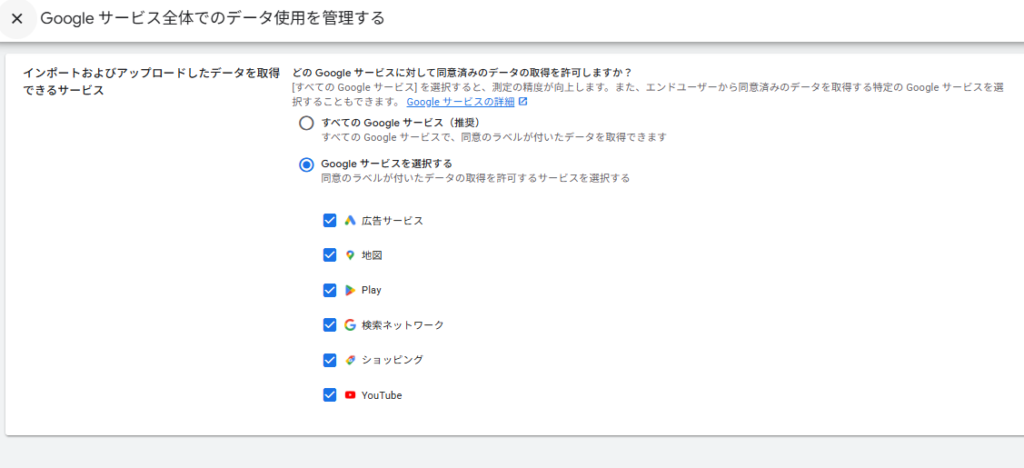Click the red YouTube icon
The image size is (1024, 468).
(350, 395)
